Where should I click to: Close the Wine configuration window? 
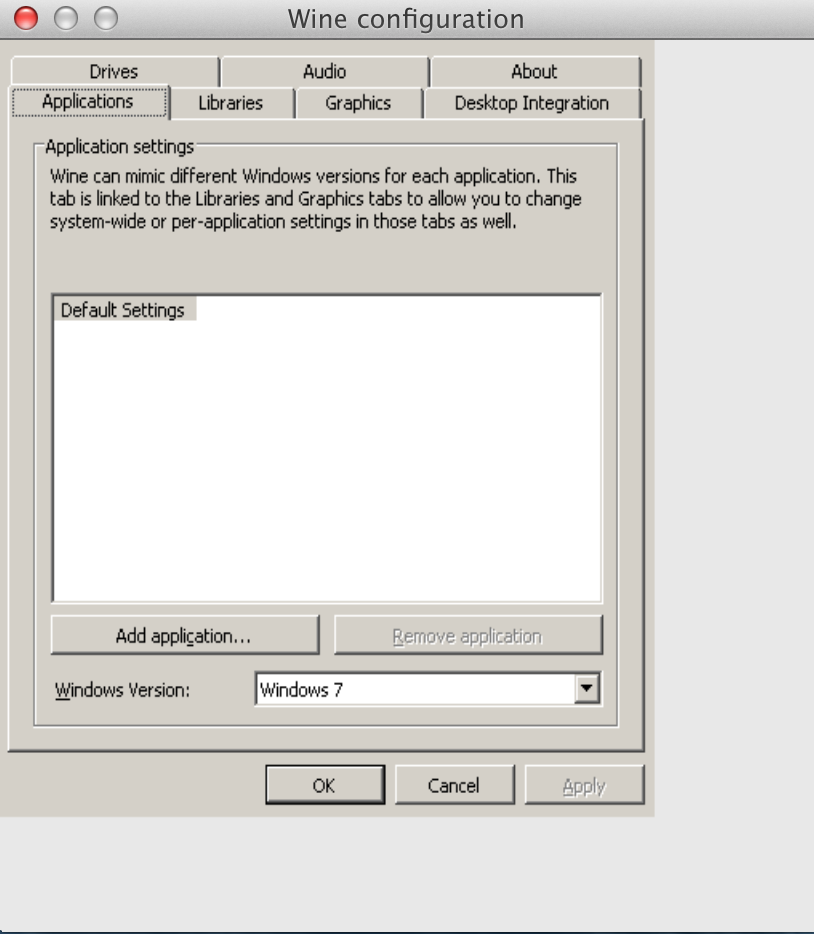click(26, 18)
